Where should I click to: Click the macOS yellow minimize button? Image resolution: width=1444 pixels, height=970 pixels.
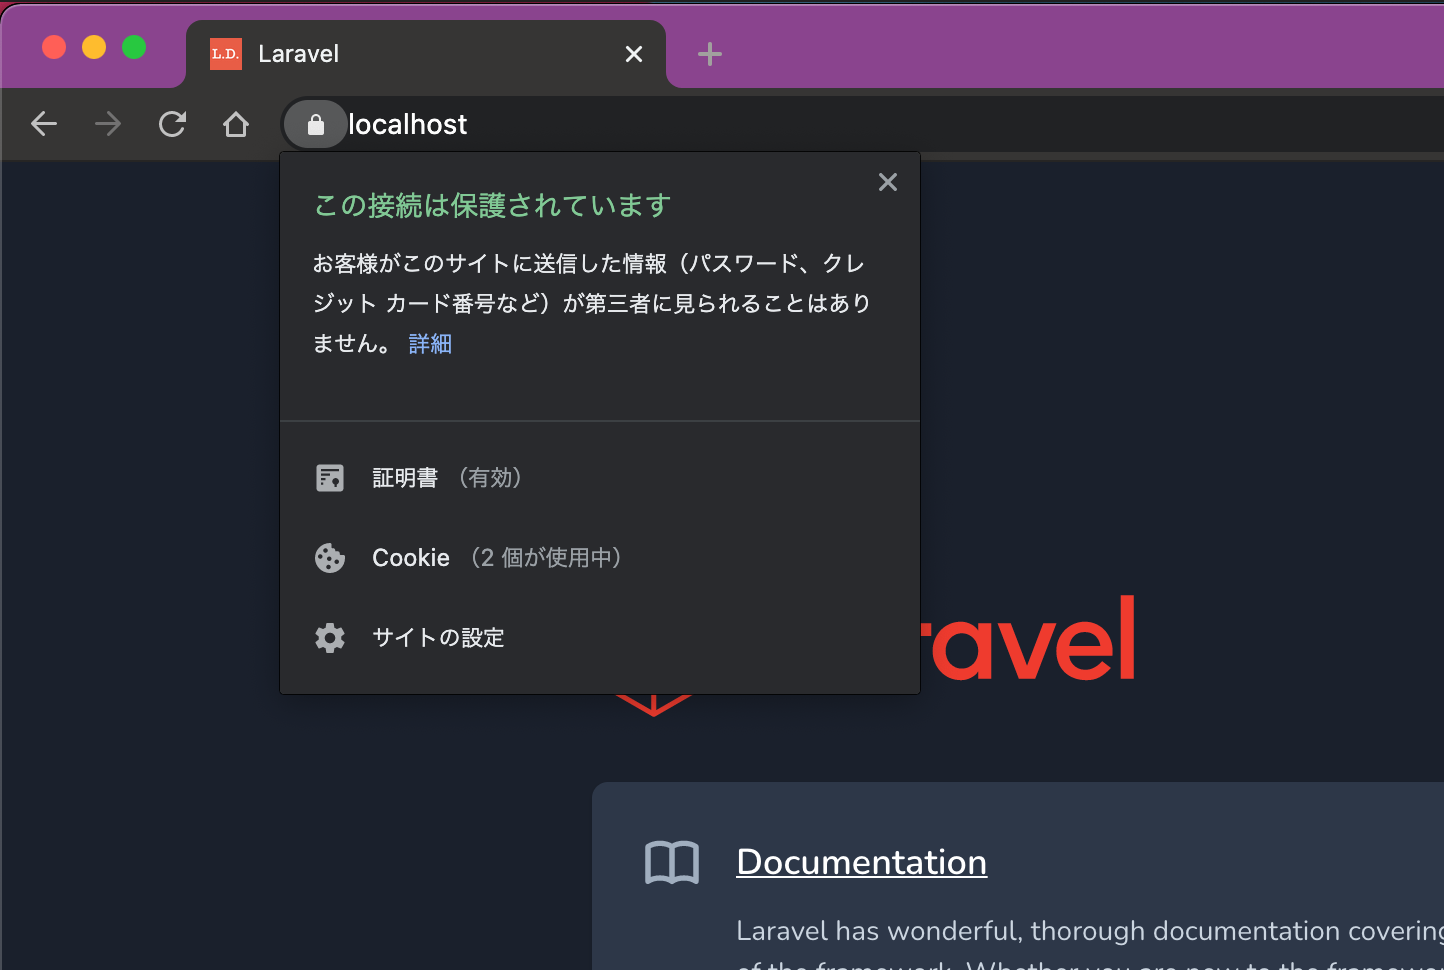pyautogui.click(x=94, y=47)
